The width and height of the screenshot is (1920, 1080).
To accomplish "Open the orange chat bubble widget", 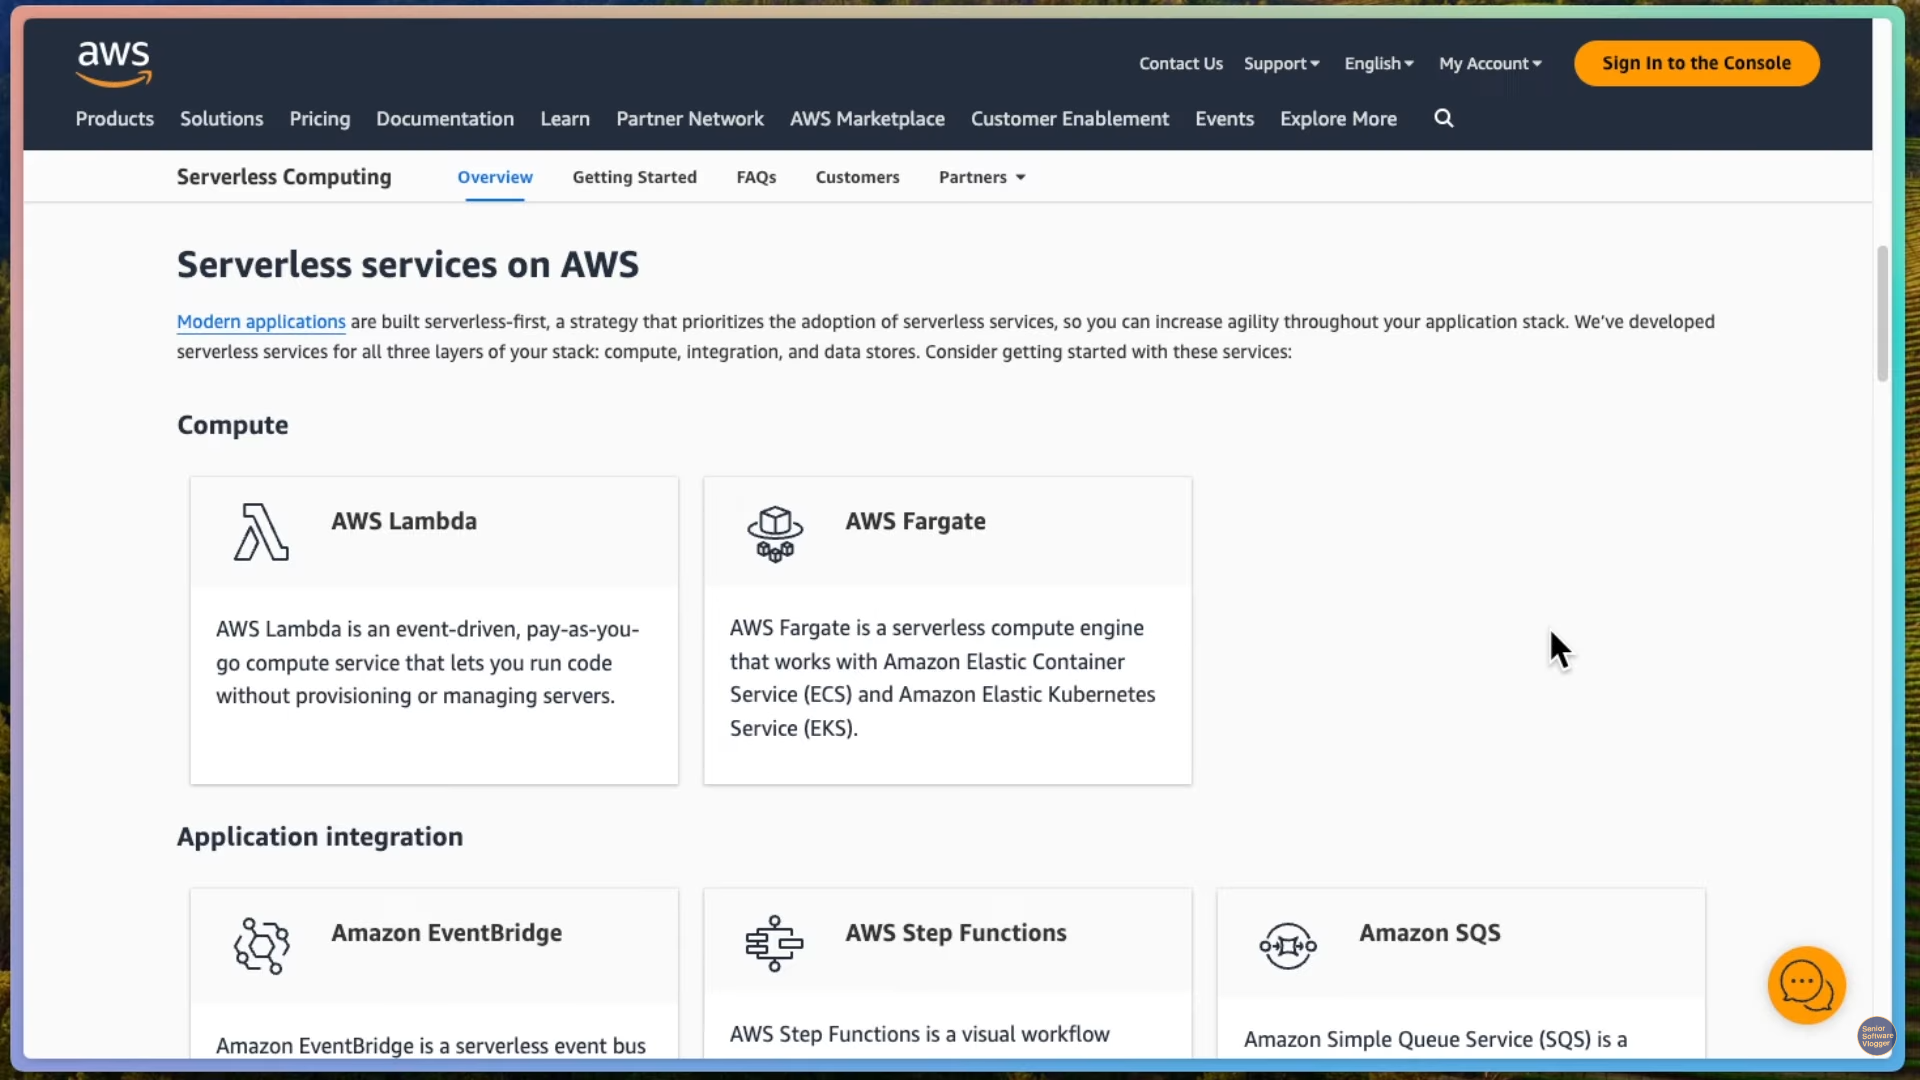I will [1806, 985].
